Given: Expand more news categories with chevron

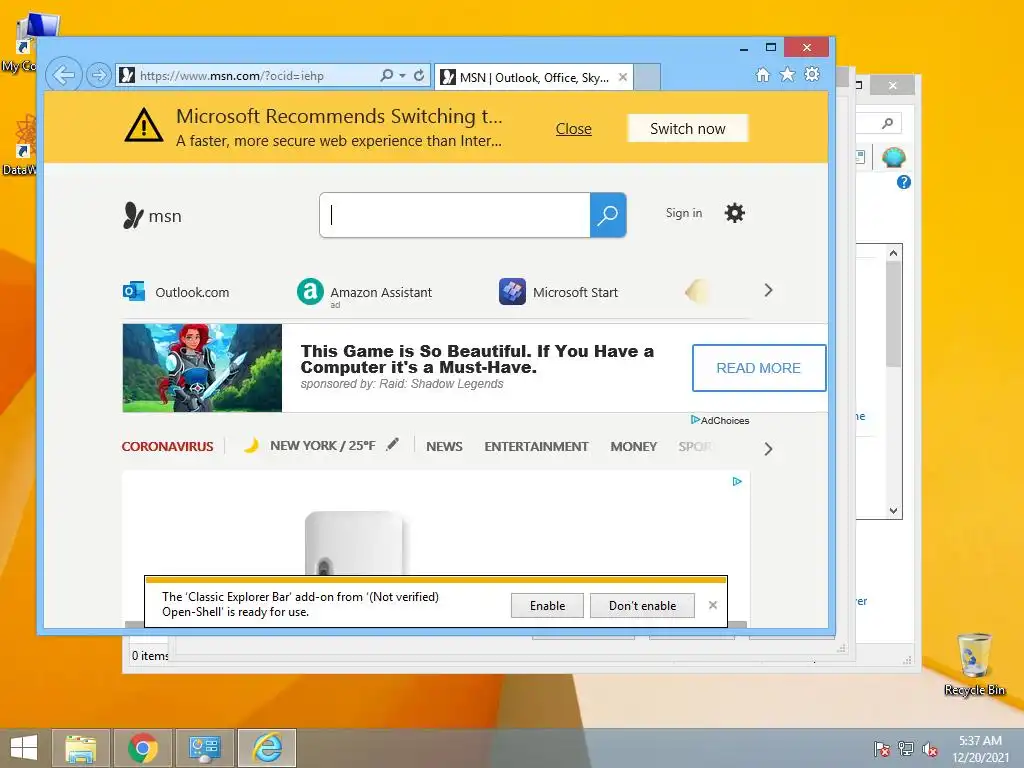Looking at the screenshot, I should click(x=769, y=449).
